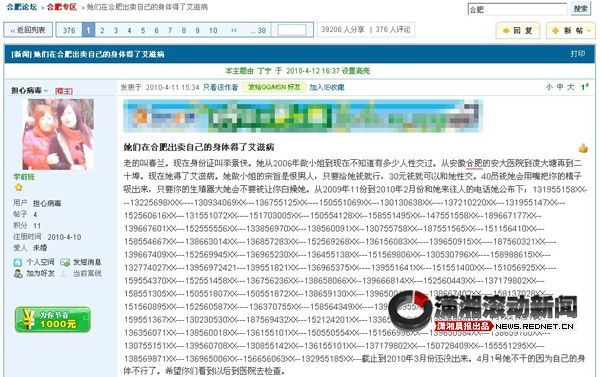
Task: Click the 打印 print link
Action: pos(578,54)
